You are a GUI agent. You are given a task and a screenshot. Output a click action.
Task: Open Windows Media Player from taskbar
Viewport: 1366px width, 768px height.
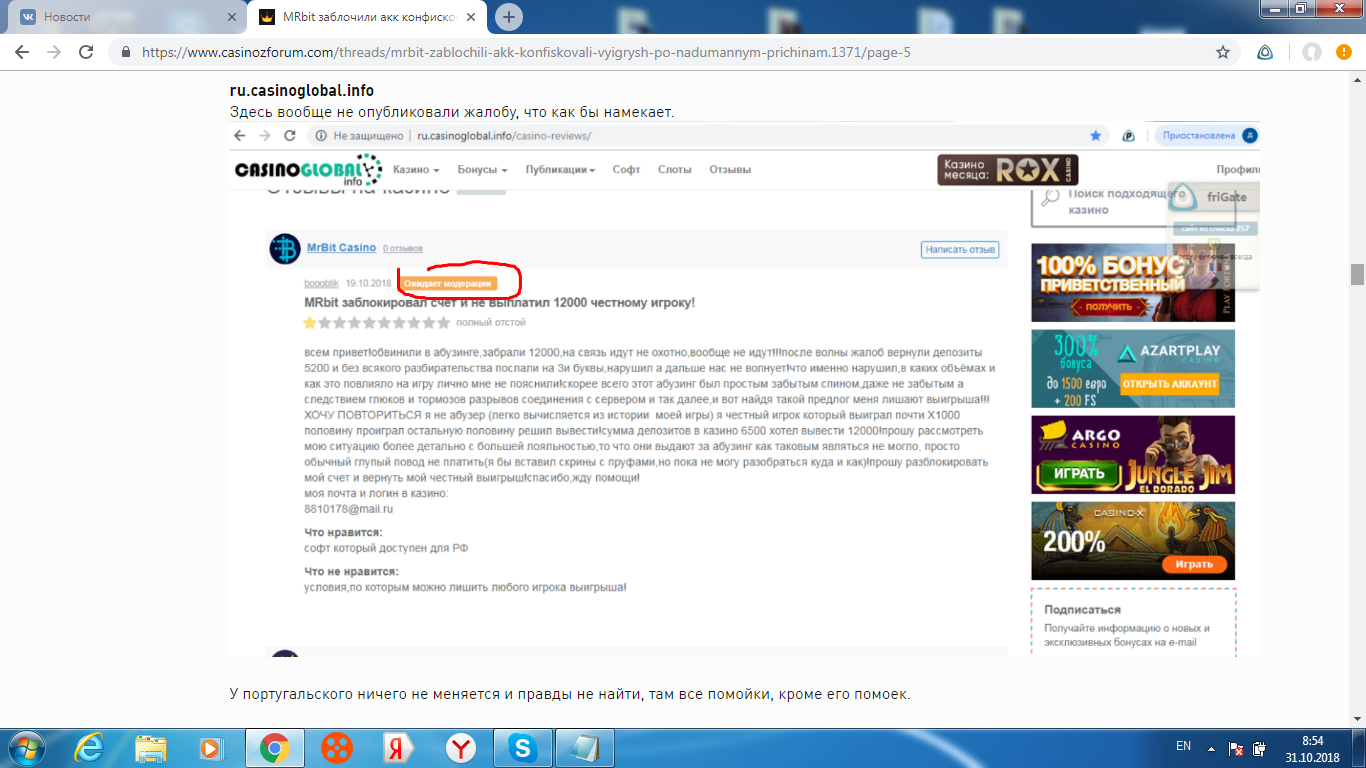(211, 748)
